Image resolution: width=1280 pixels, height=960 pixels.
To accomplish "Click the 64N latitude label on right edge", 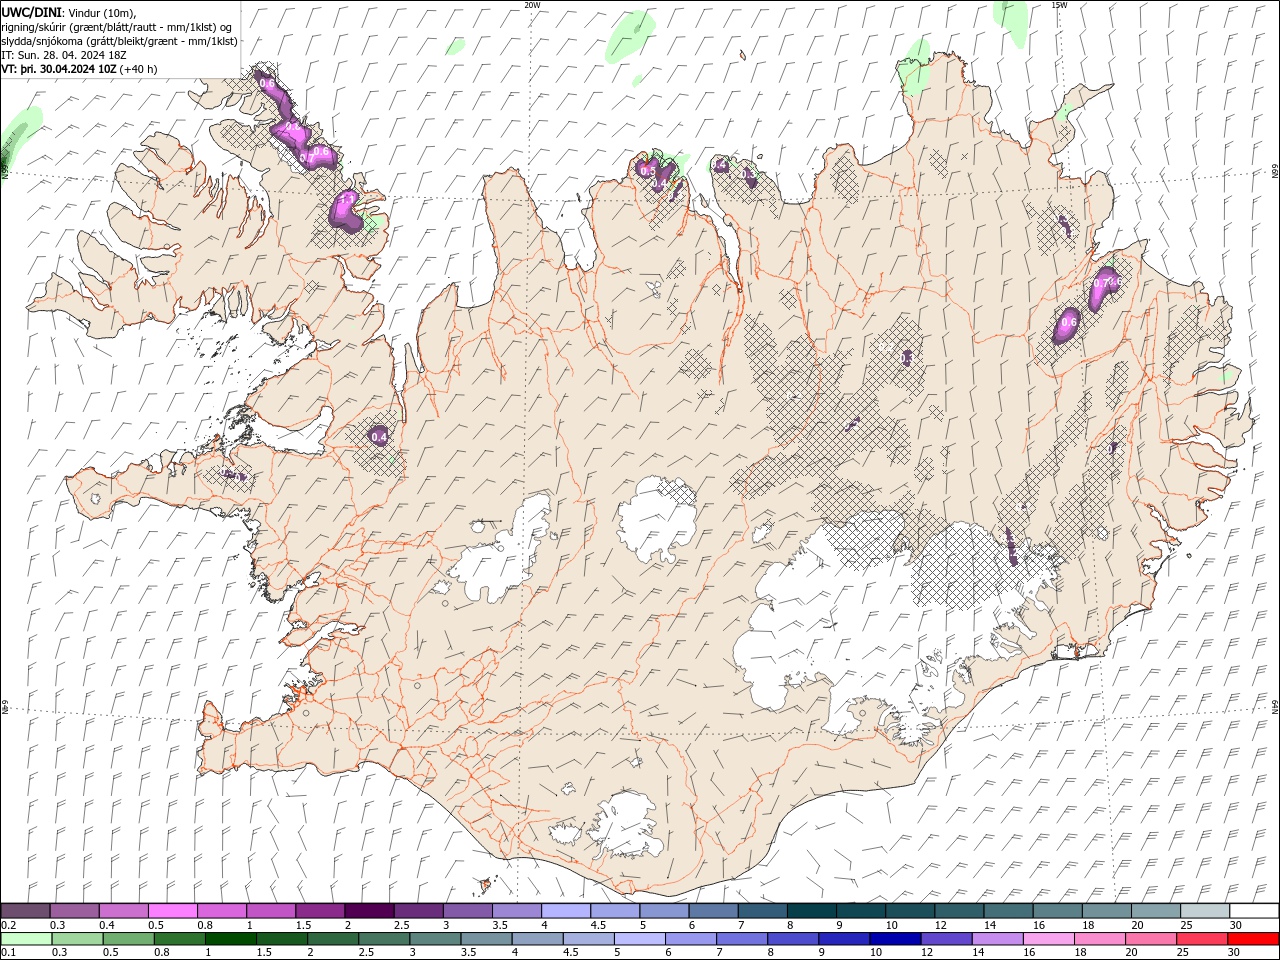I will tap(1275, 707).
